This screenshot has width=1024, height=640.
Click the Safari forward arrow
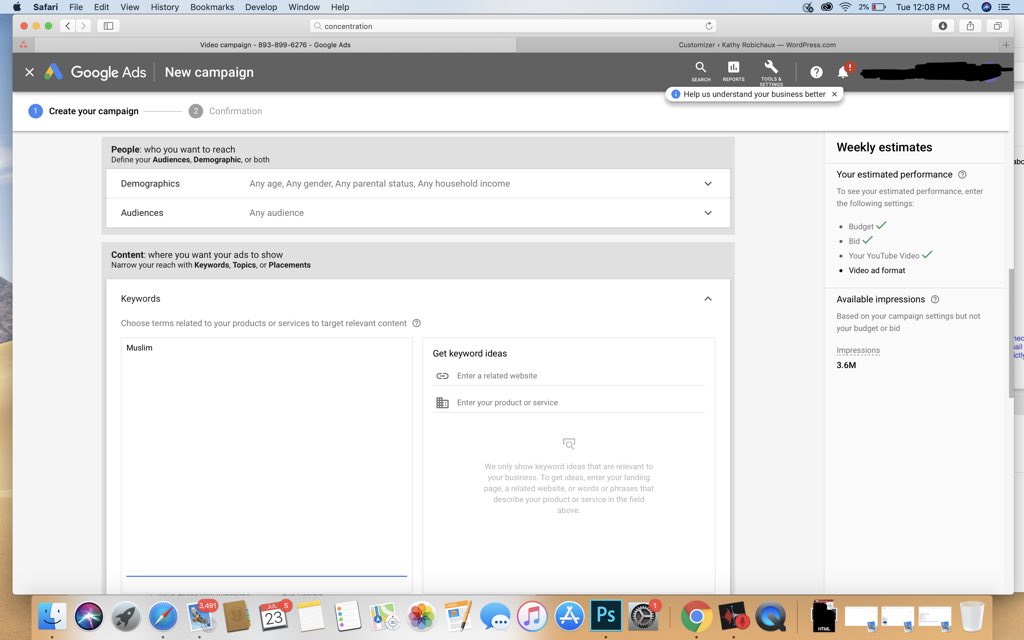pos(83,26)
